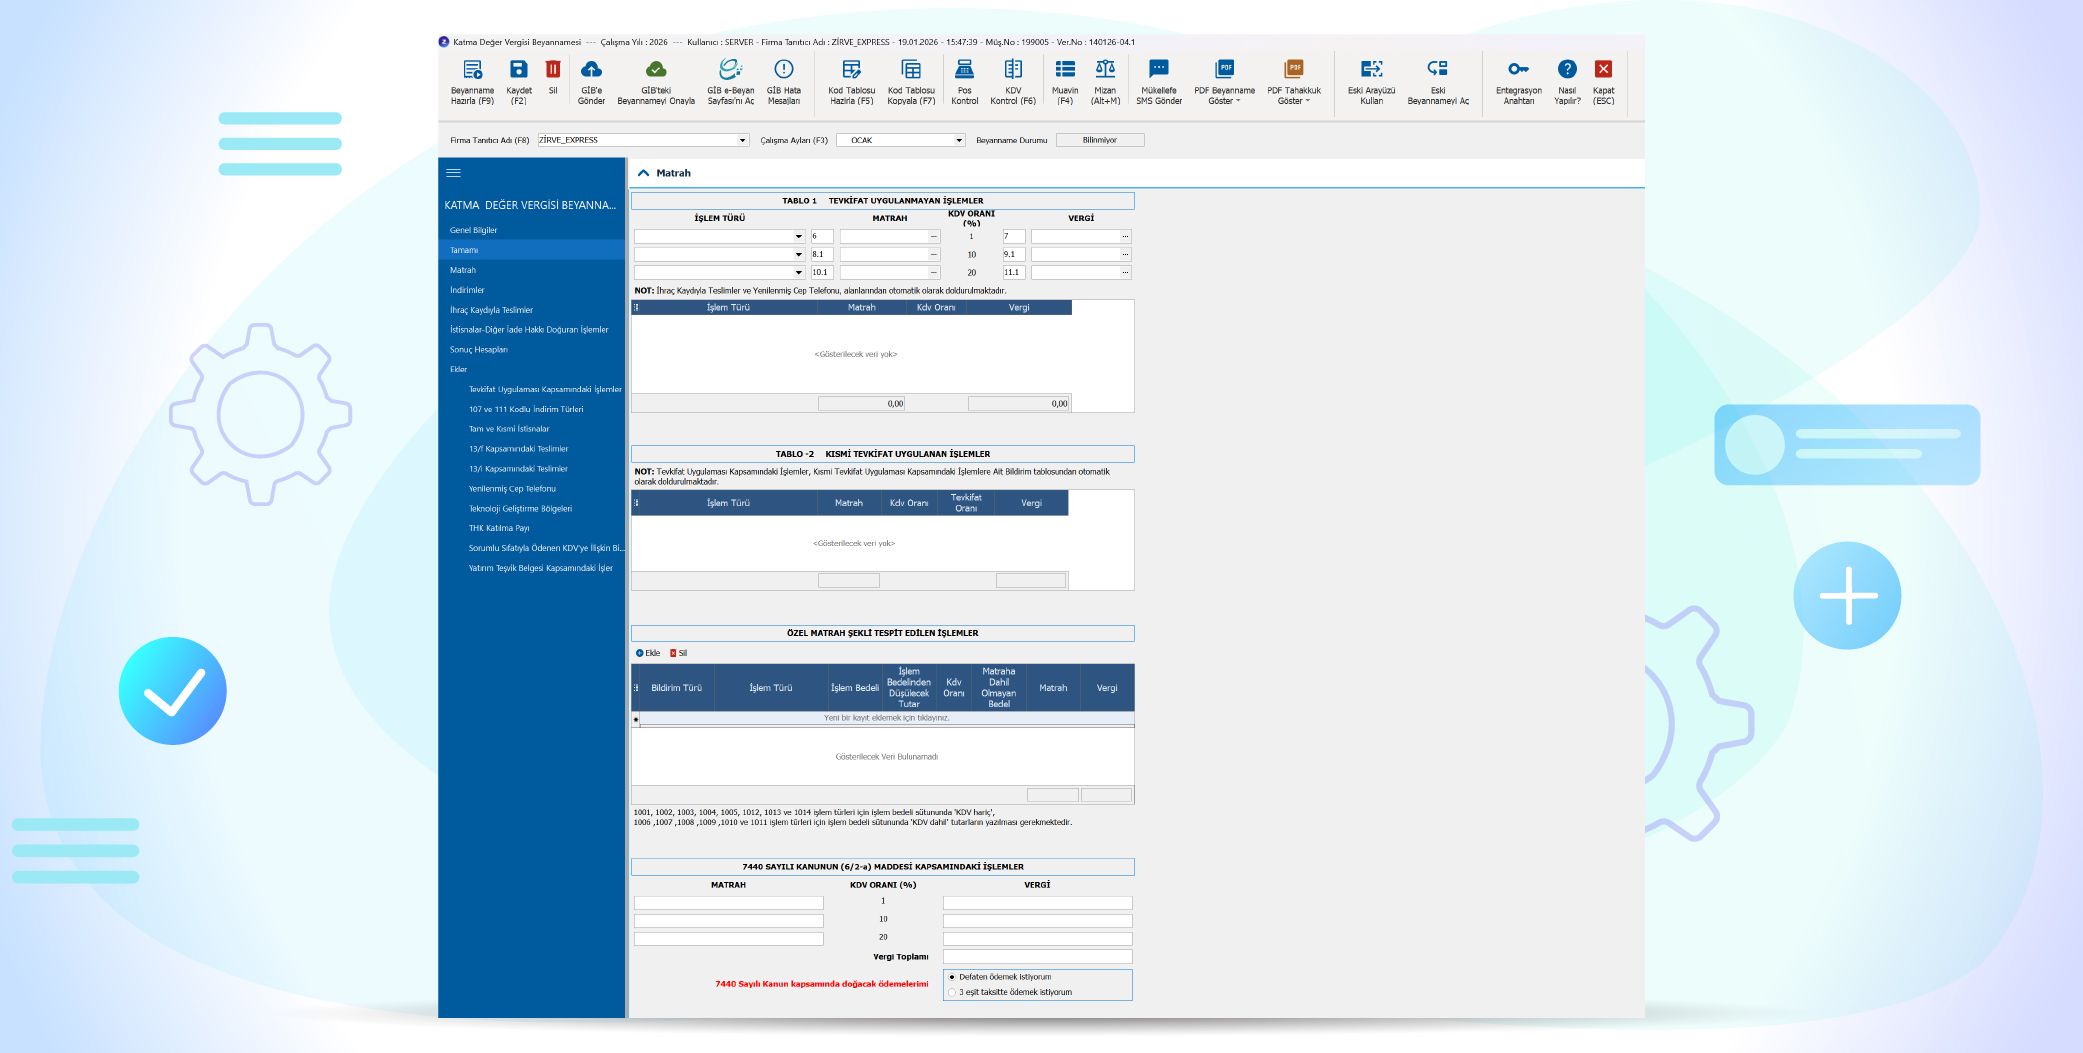2083x1053 pixels.
Task: Open İşlem Türü dropdown for 20% row
Action: click(x=798, y=272)
